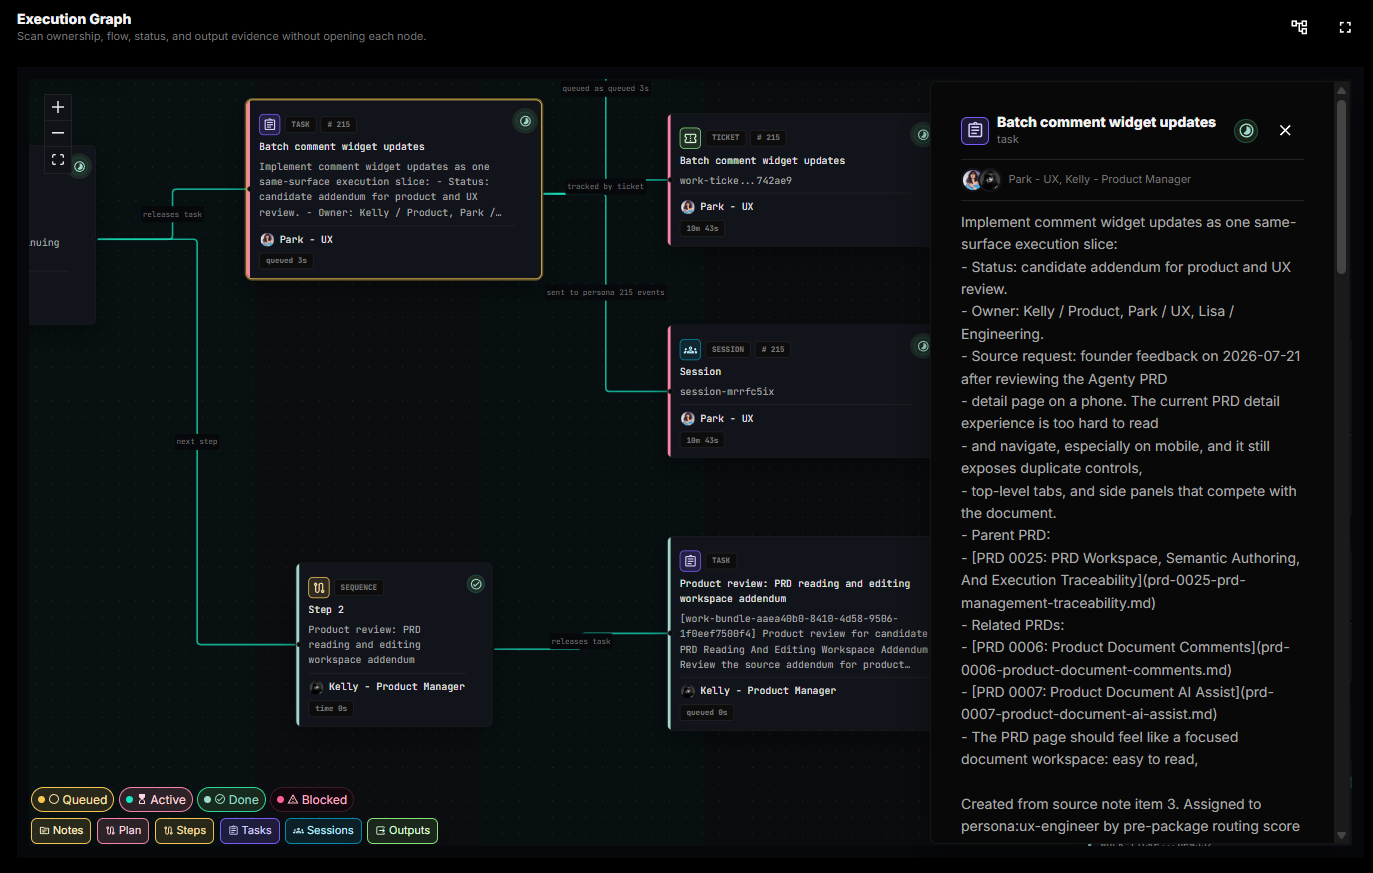The height and width of the screenshot is (873, 1373).
Task: Click the ticket icon on the ticket #215 node
Action: 690,137
